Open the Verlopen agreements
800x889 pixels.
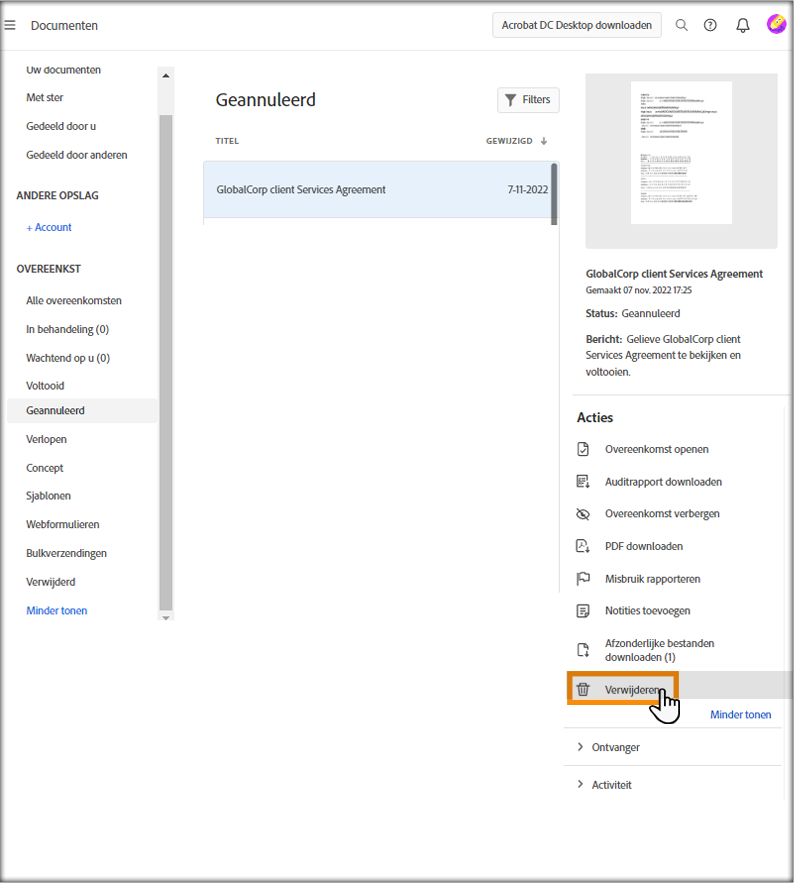[x=46, y=439]
